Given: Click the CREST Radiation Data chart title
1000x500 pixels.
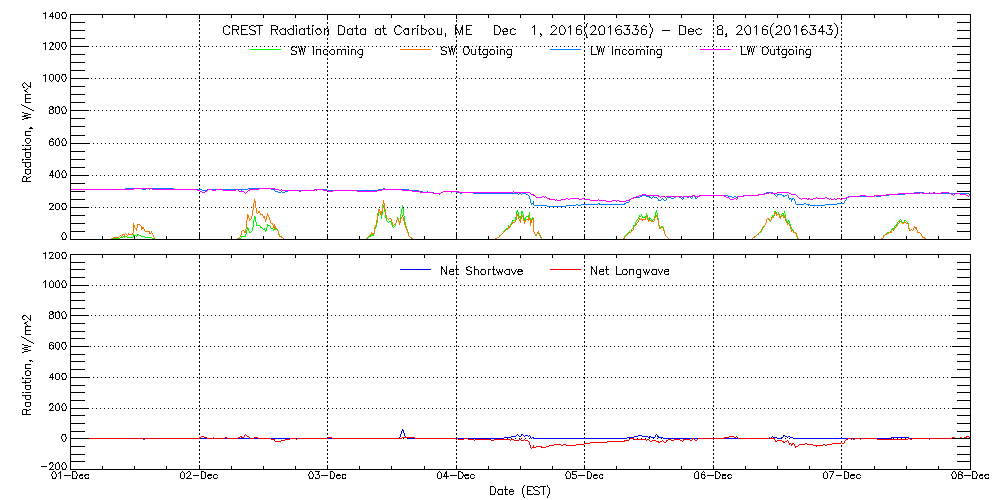Looking at the screenshot, I should coord(530,31).
